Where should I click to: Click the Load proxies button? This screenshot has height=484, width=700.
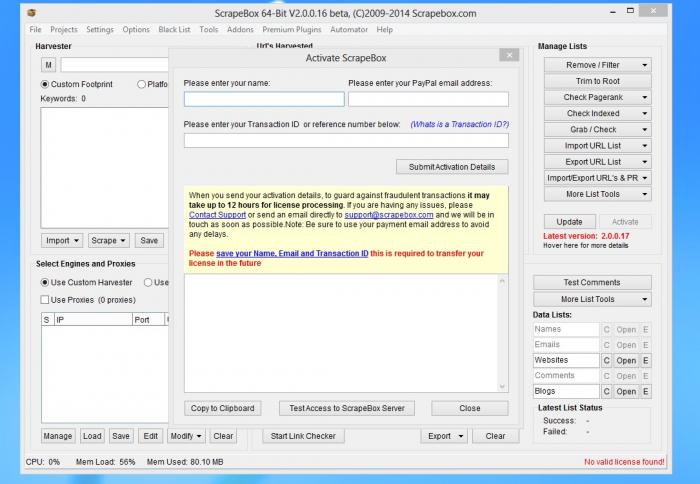92,436
